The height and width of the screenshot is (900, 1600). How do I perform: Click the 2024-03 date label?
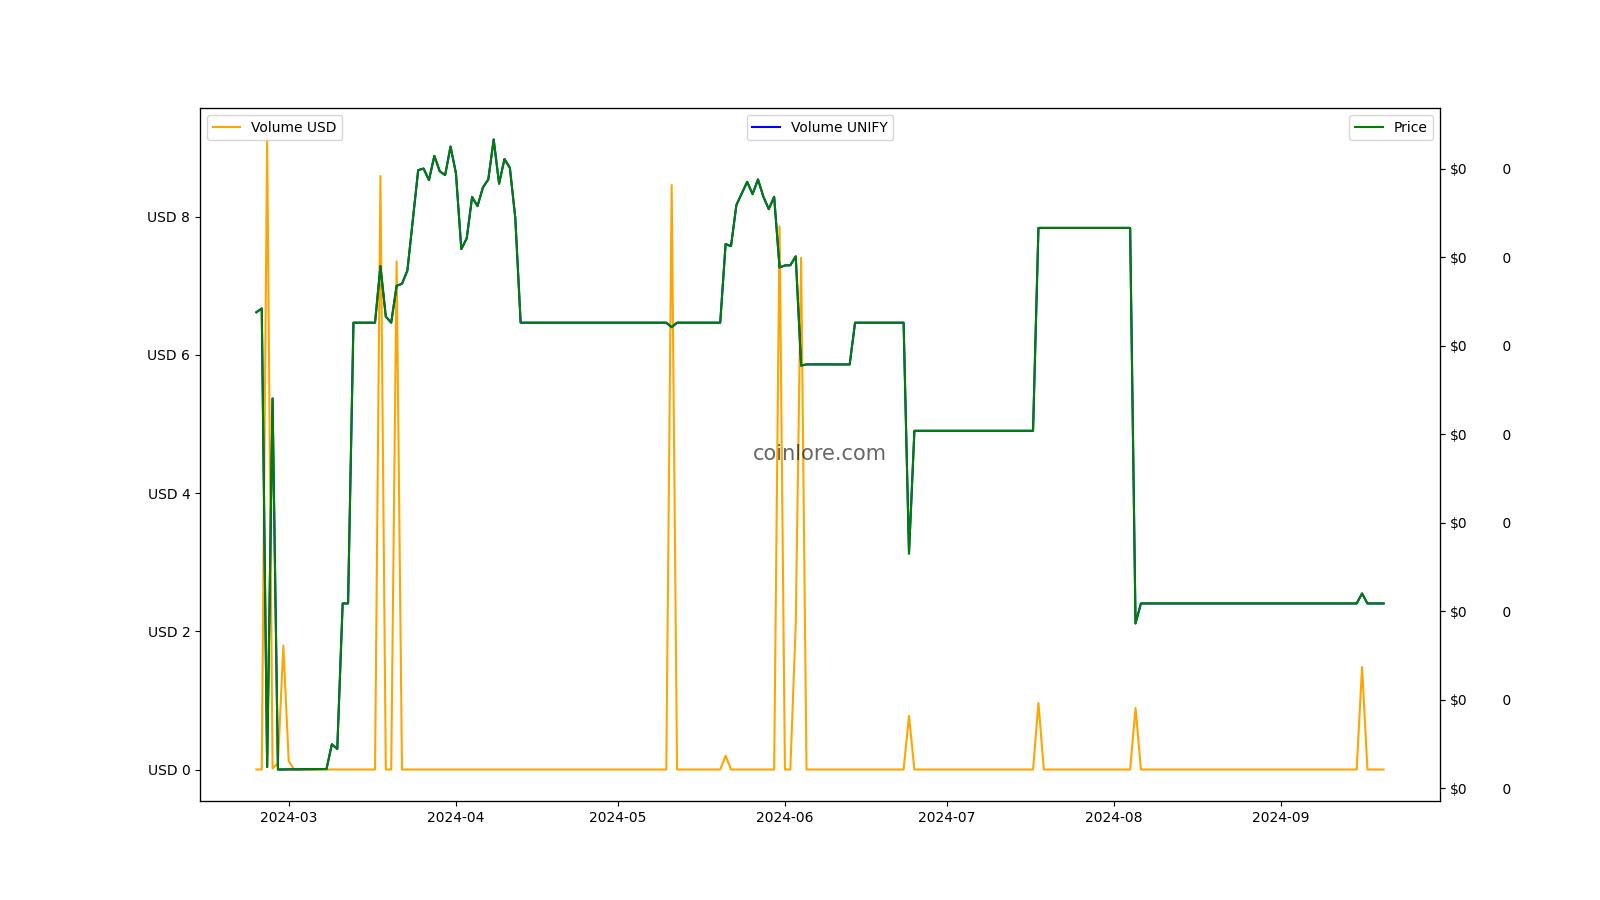point(288,817)
